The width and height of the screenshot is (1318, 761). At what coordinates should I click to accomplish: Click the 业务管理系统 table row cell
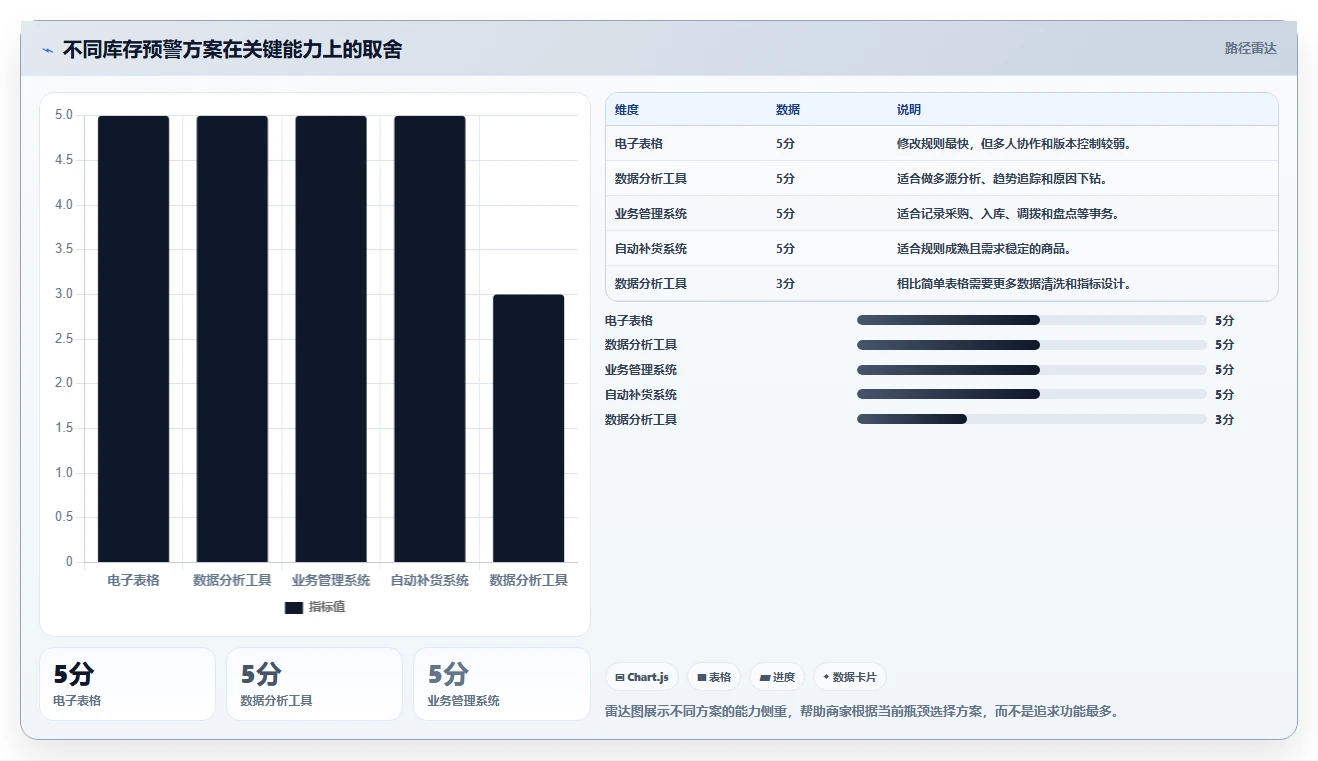pyautogui.click(x=651, y=214)
